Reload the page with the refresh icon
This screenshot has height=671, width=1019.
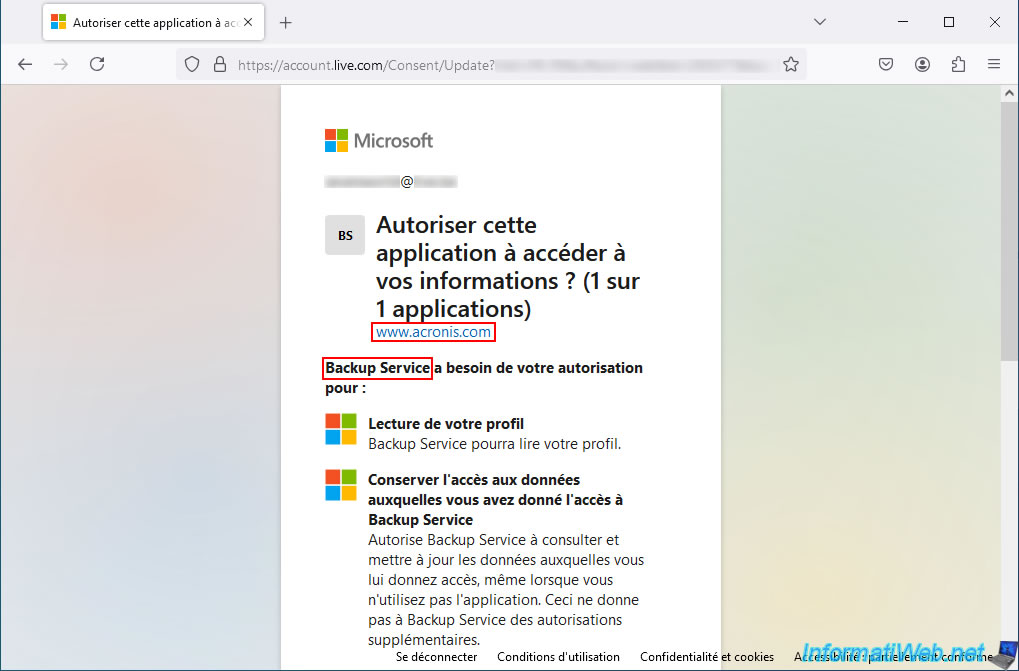(97, 64)
